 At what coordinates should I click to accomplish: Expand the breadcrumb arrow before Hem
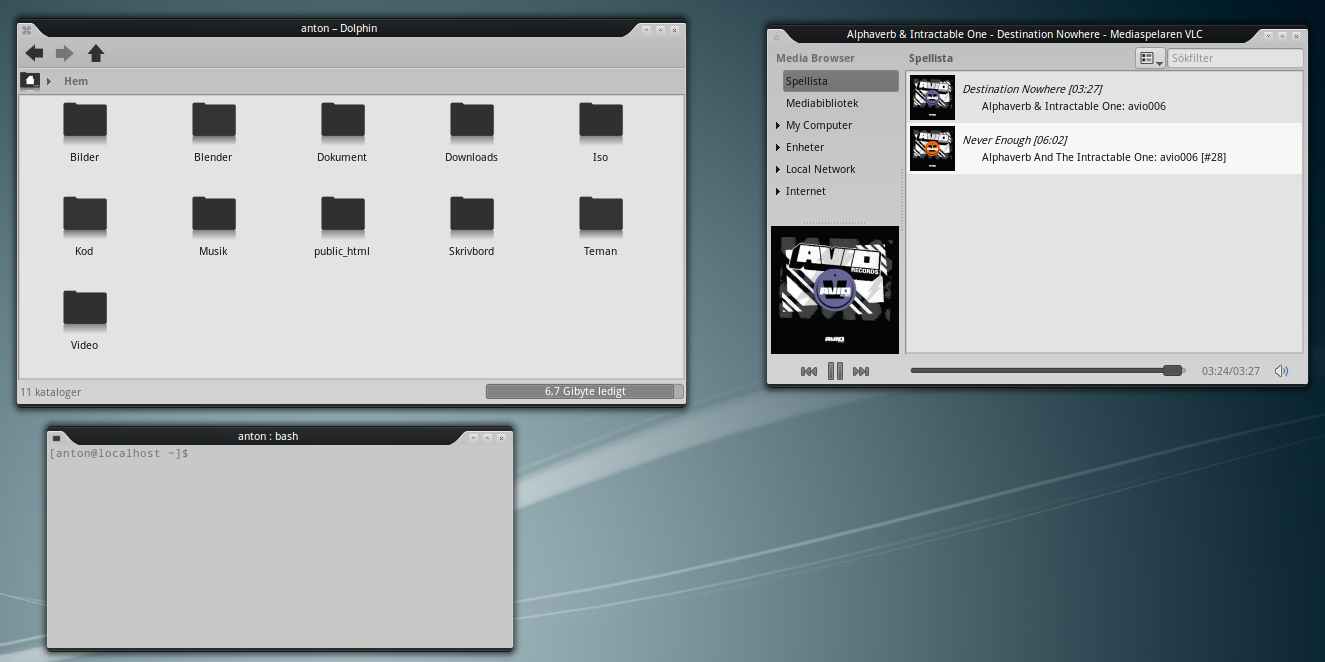click(x=49, y=81)
